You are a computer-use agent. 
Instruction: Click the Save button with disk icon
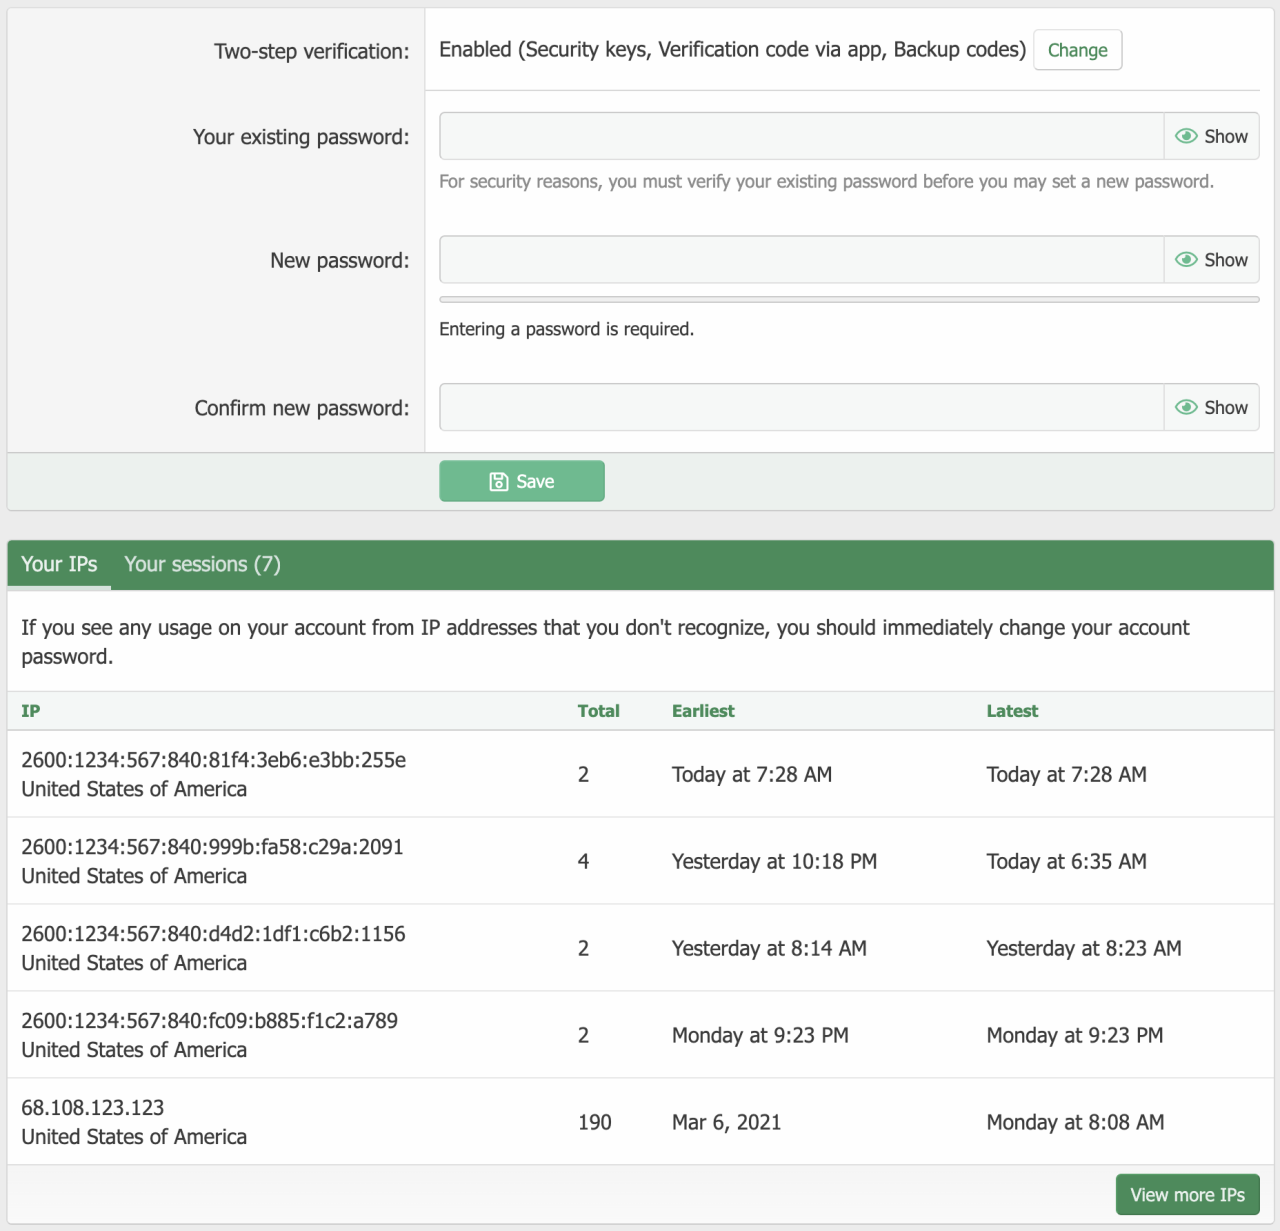point(521,481)
